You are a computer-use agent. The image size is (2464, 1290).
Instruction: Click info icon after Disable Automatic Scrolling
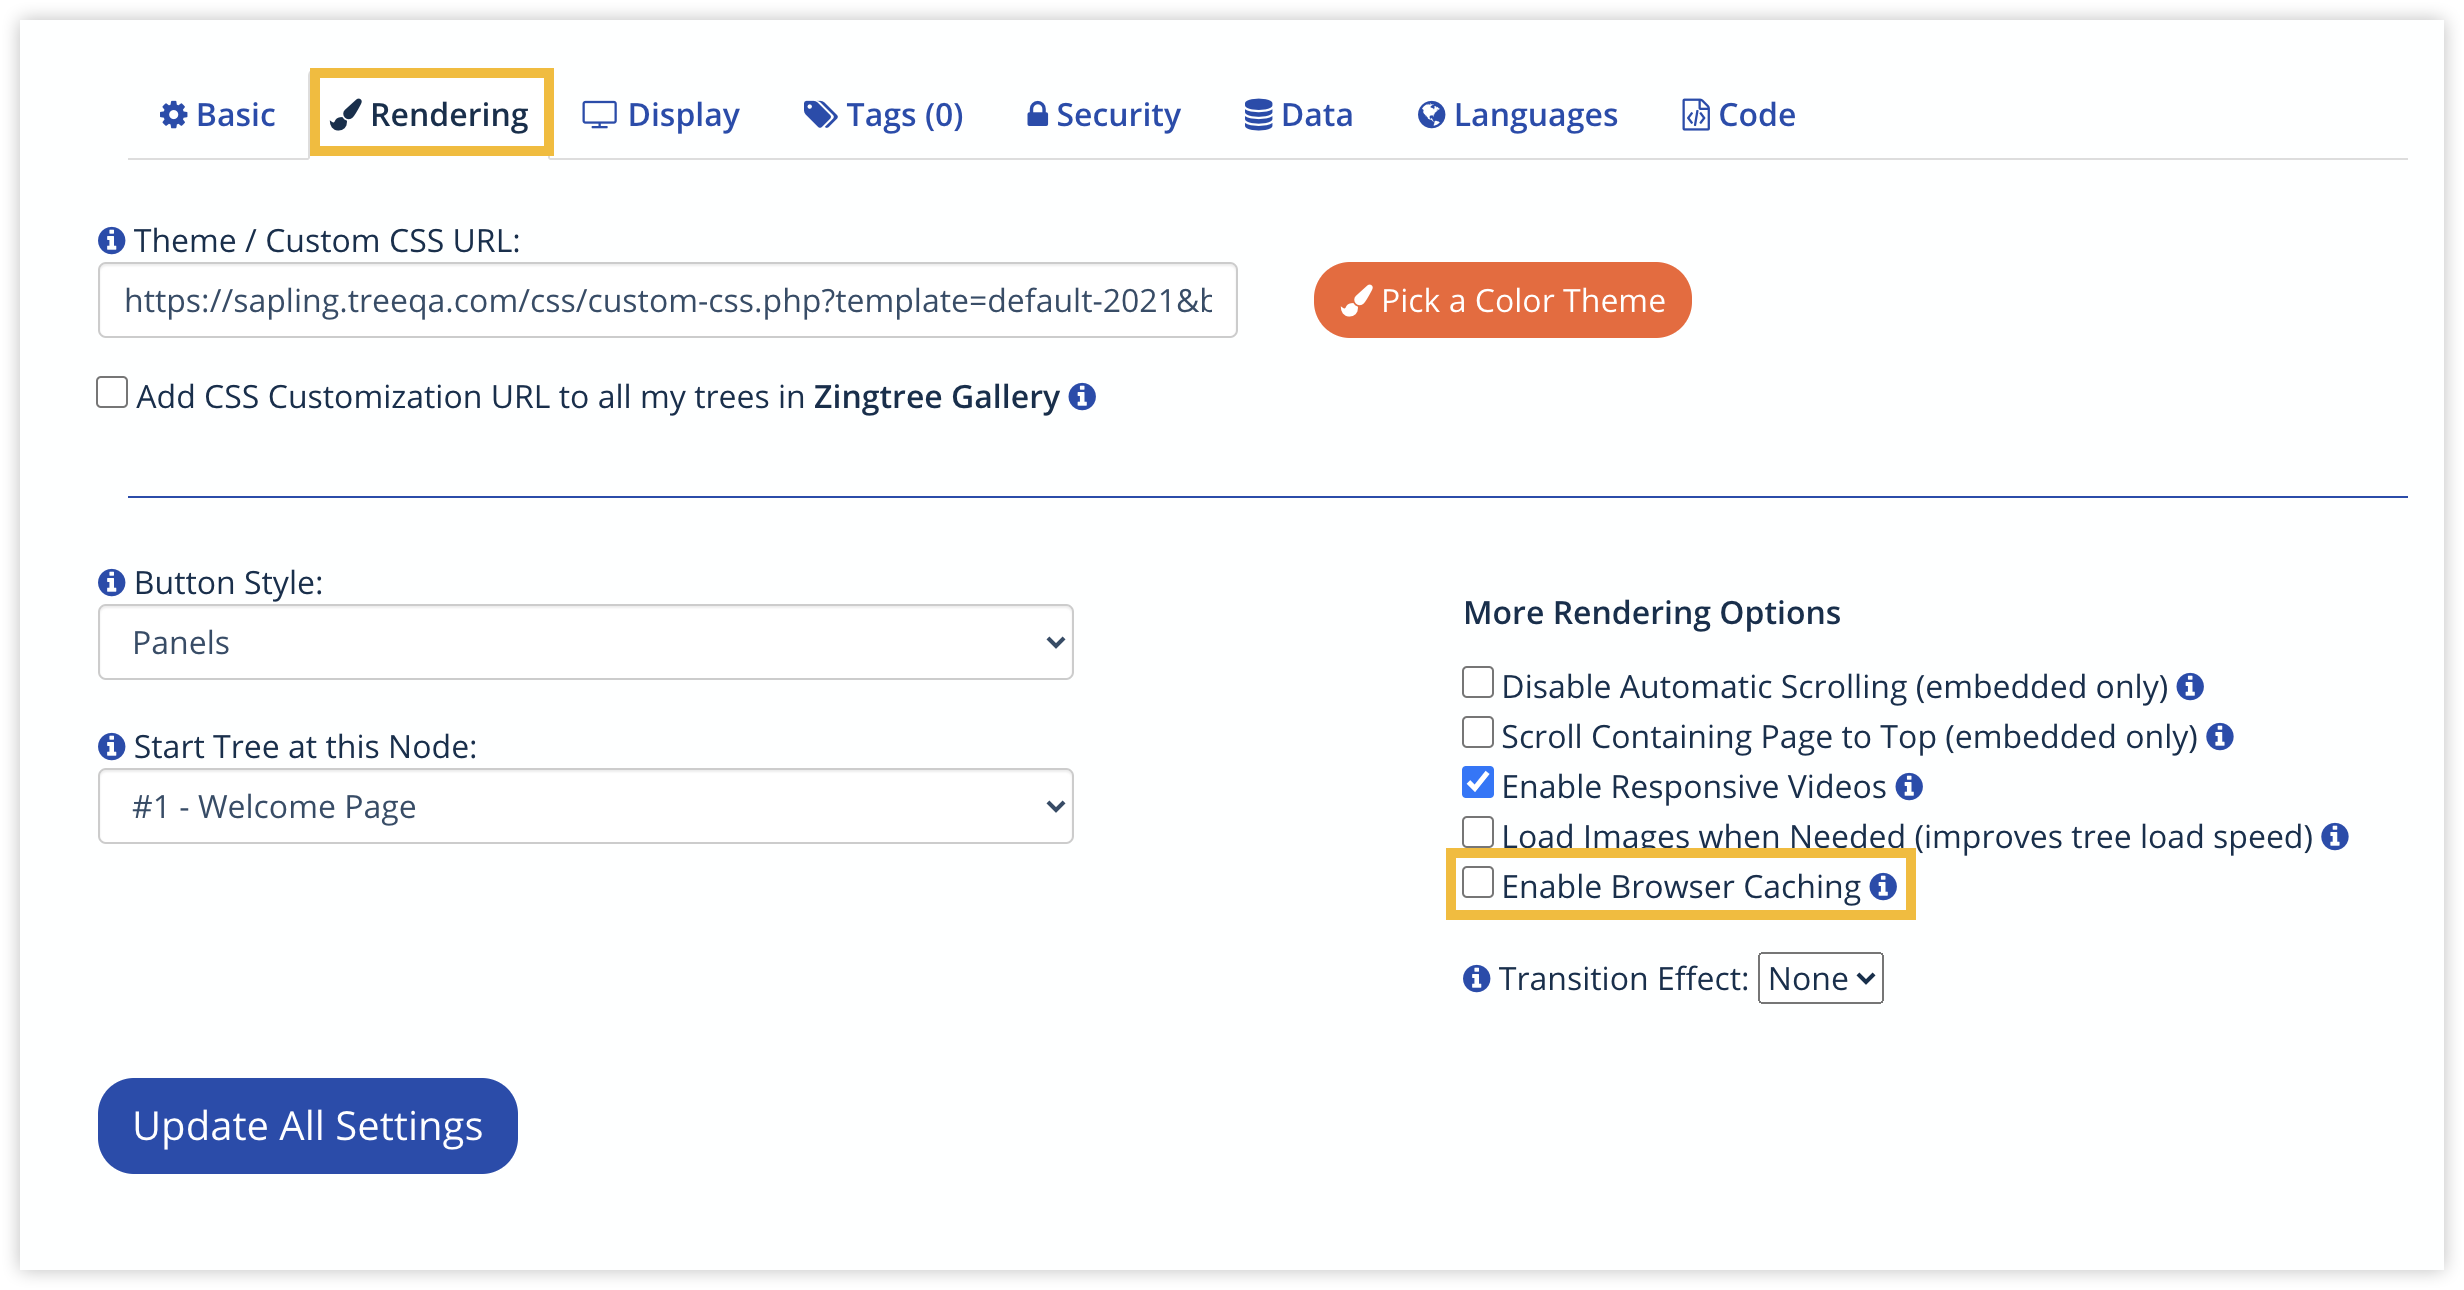(x=2190, y=687)
